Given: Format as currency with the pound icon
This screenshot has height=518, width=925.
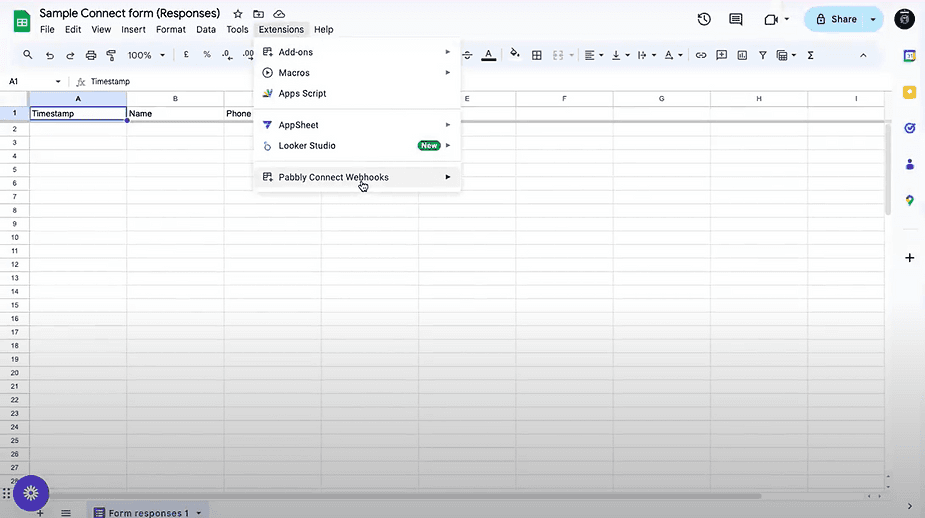Looking at the screenshot, I should pyautogui.click(x=186, y=54).
